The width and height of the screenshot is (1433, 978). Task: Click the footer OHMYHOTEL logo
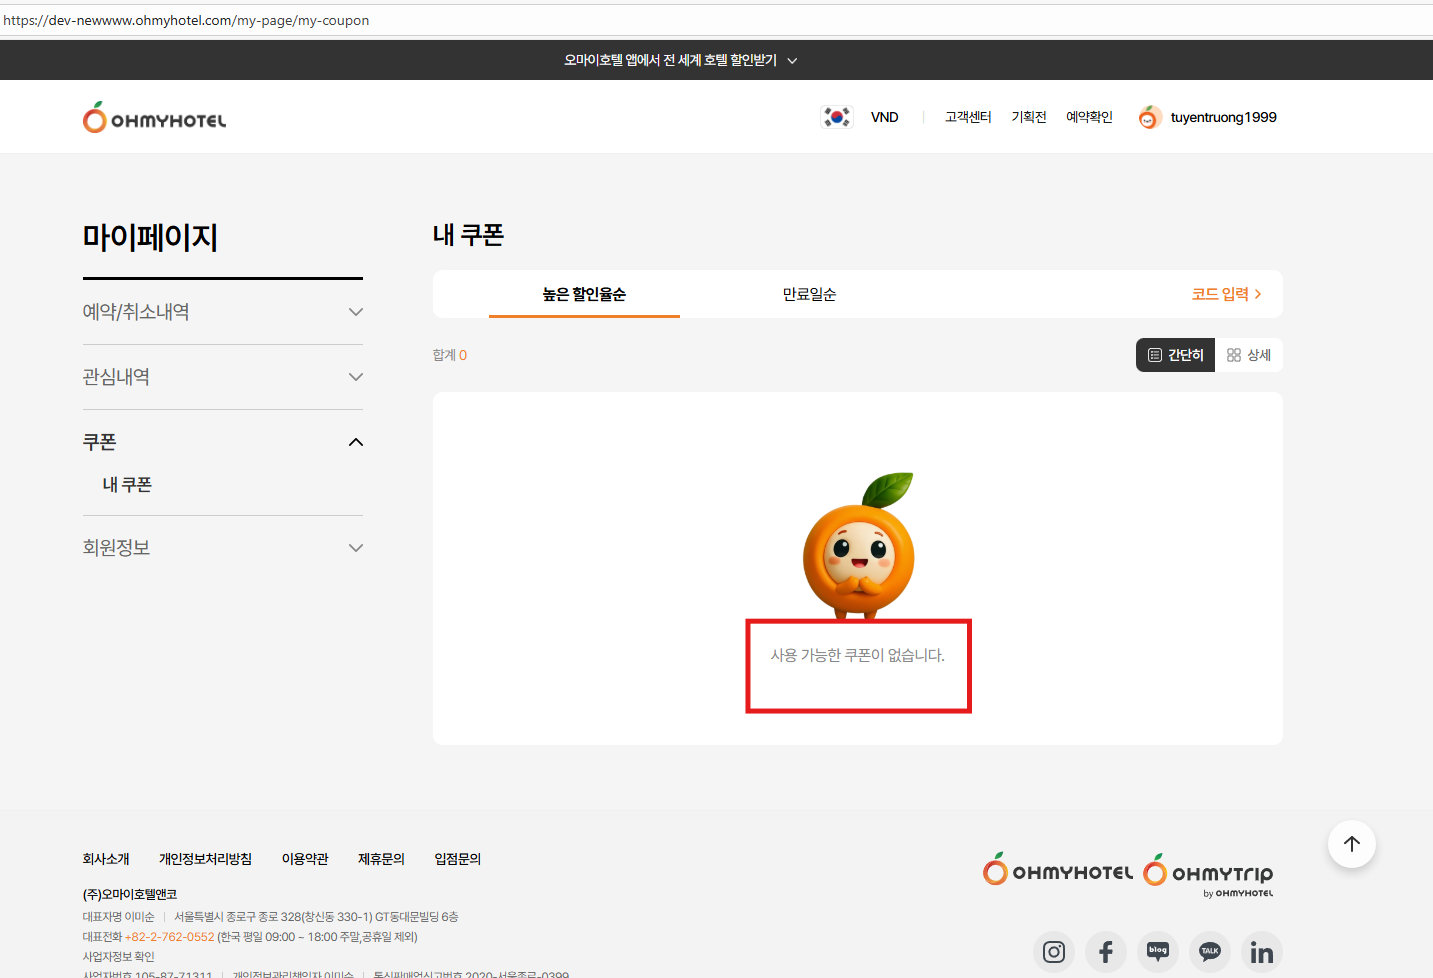(1058, 870)
